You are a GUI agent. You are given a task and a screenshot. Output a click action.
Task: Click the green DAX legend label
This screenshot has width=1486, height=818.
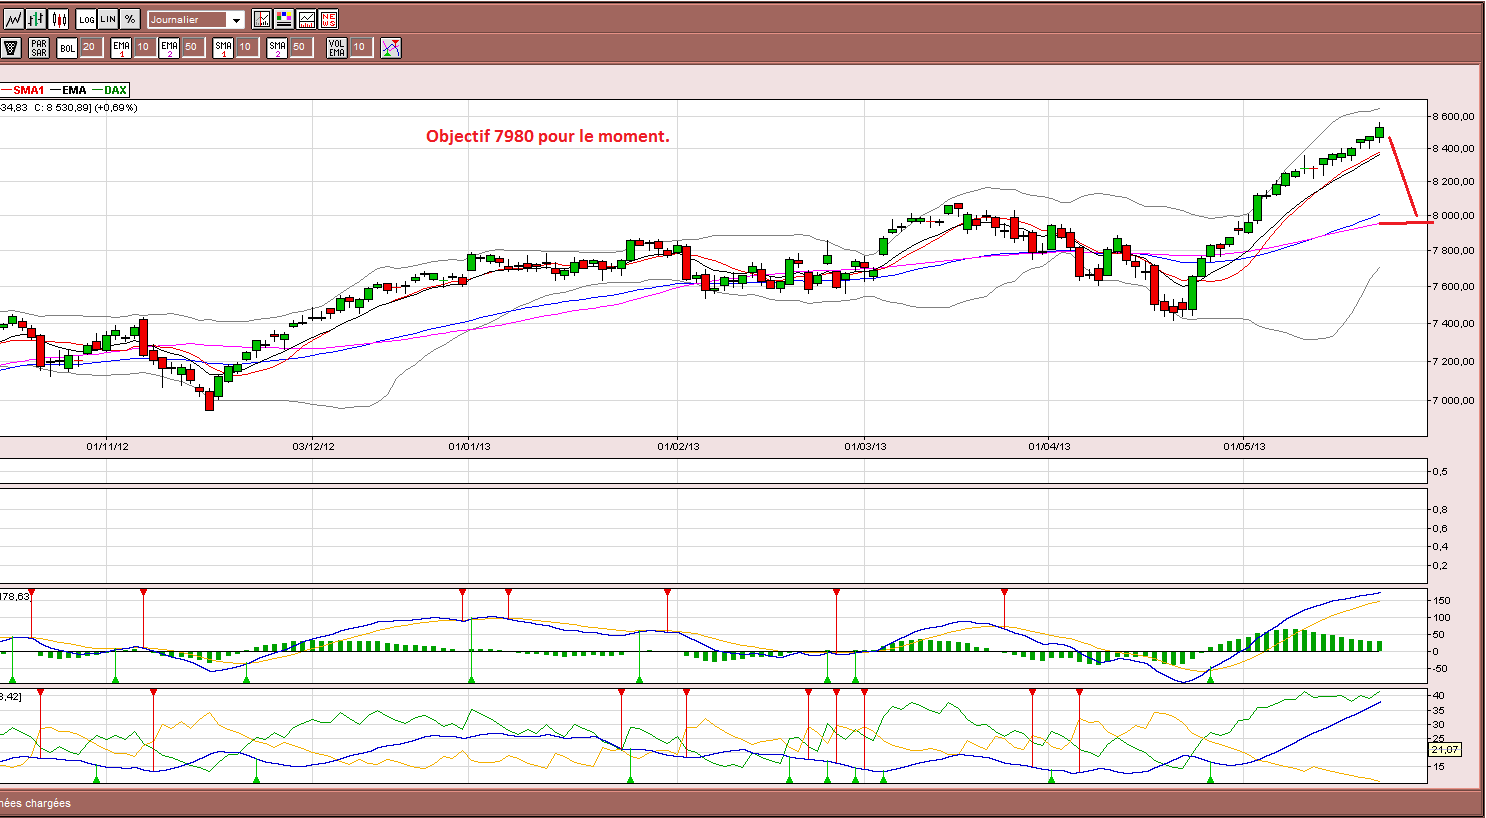pyautogui.click(x=116, y=90)
